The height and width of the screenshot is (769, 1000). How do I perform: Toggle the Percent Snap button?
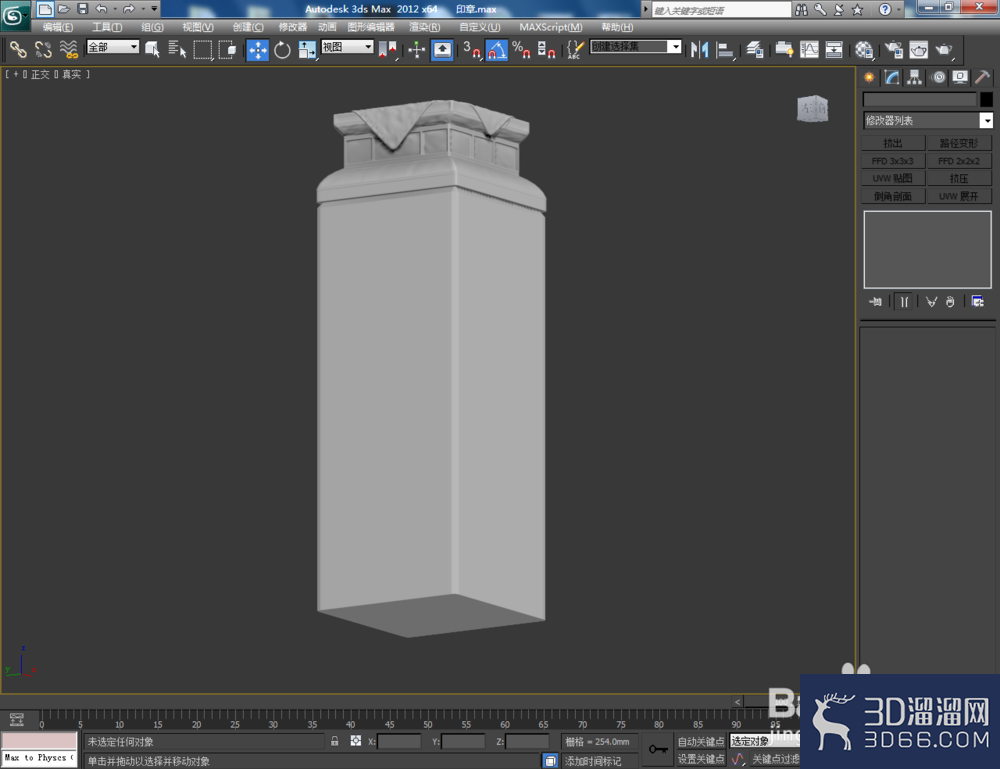tap(522, 50)
